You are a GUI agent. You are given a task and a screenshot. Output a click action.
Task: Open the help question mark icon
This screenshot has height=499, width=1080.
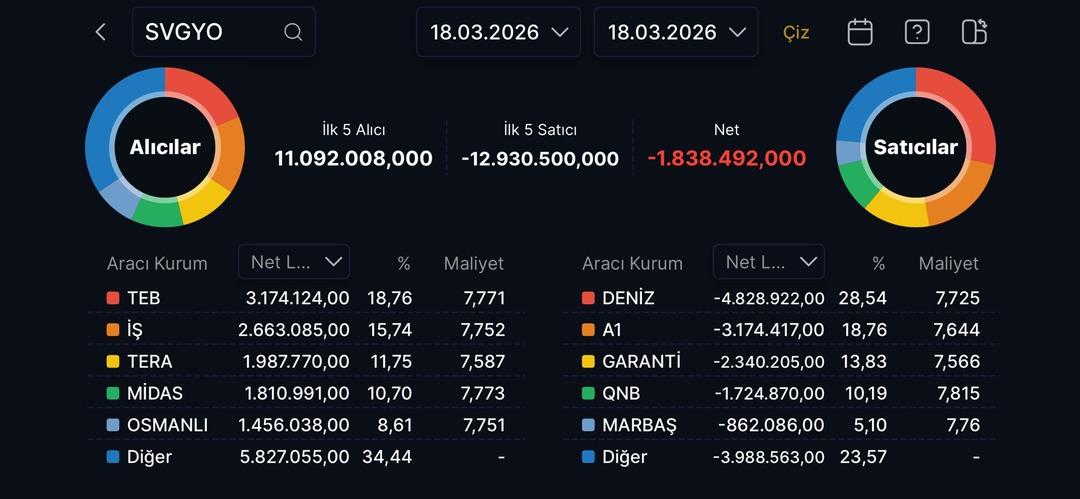tap(917, 32)
